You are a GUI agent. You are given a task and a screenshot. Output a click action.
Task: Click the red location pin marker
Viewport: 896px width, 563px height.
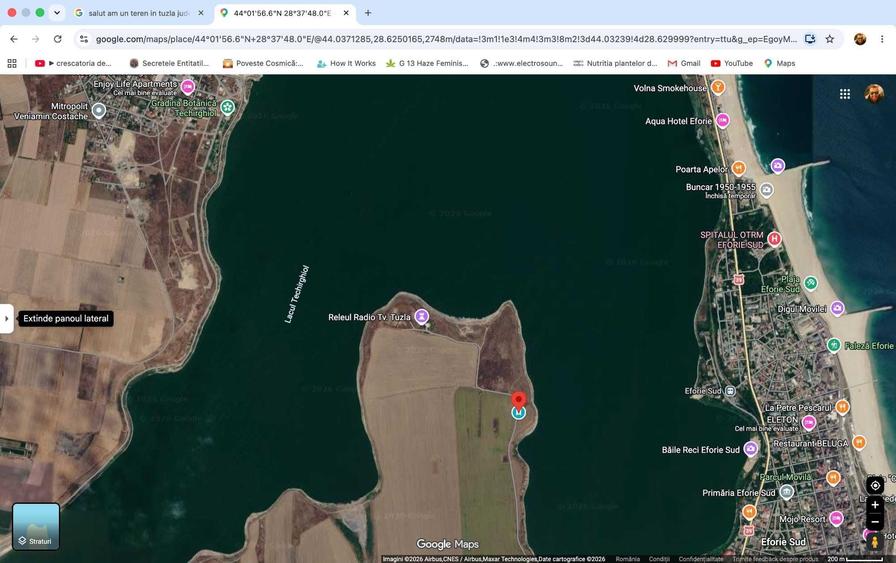518,400
